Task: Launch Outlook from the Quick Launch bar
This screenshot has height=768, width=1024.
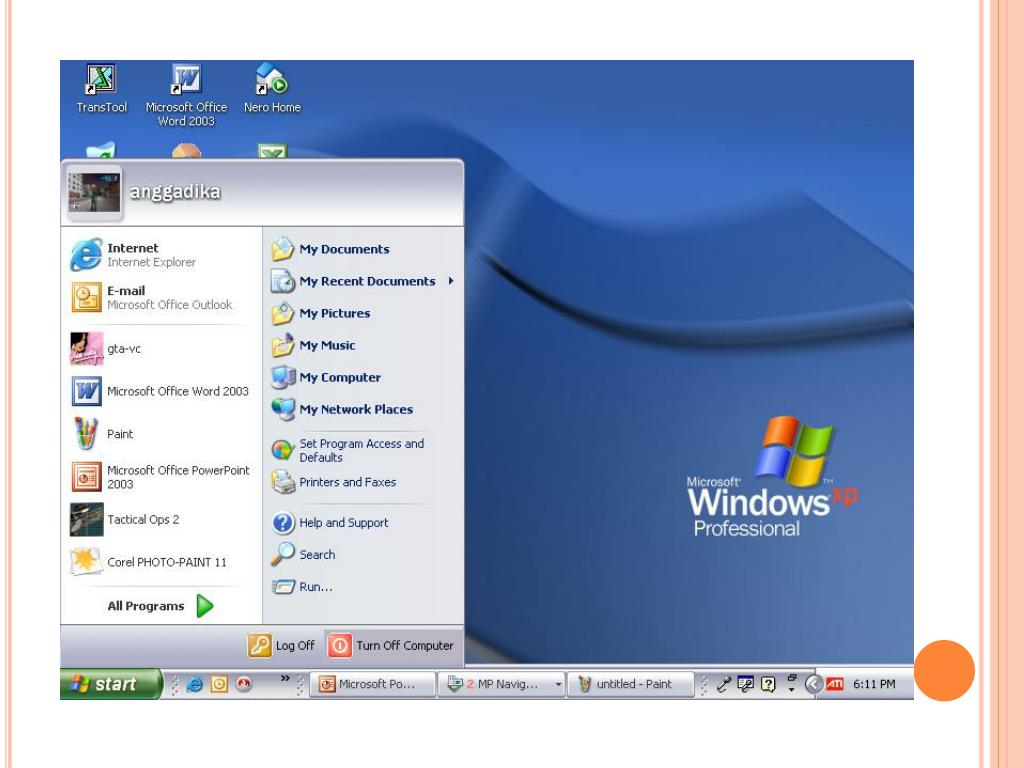Action: click(219, 684)
